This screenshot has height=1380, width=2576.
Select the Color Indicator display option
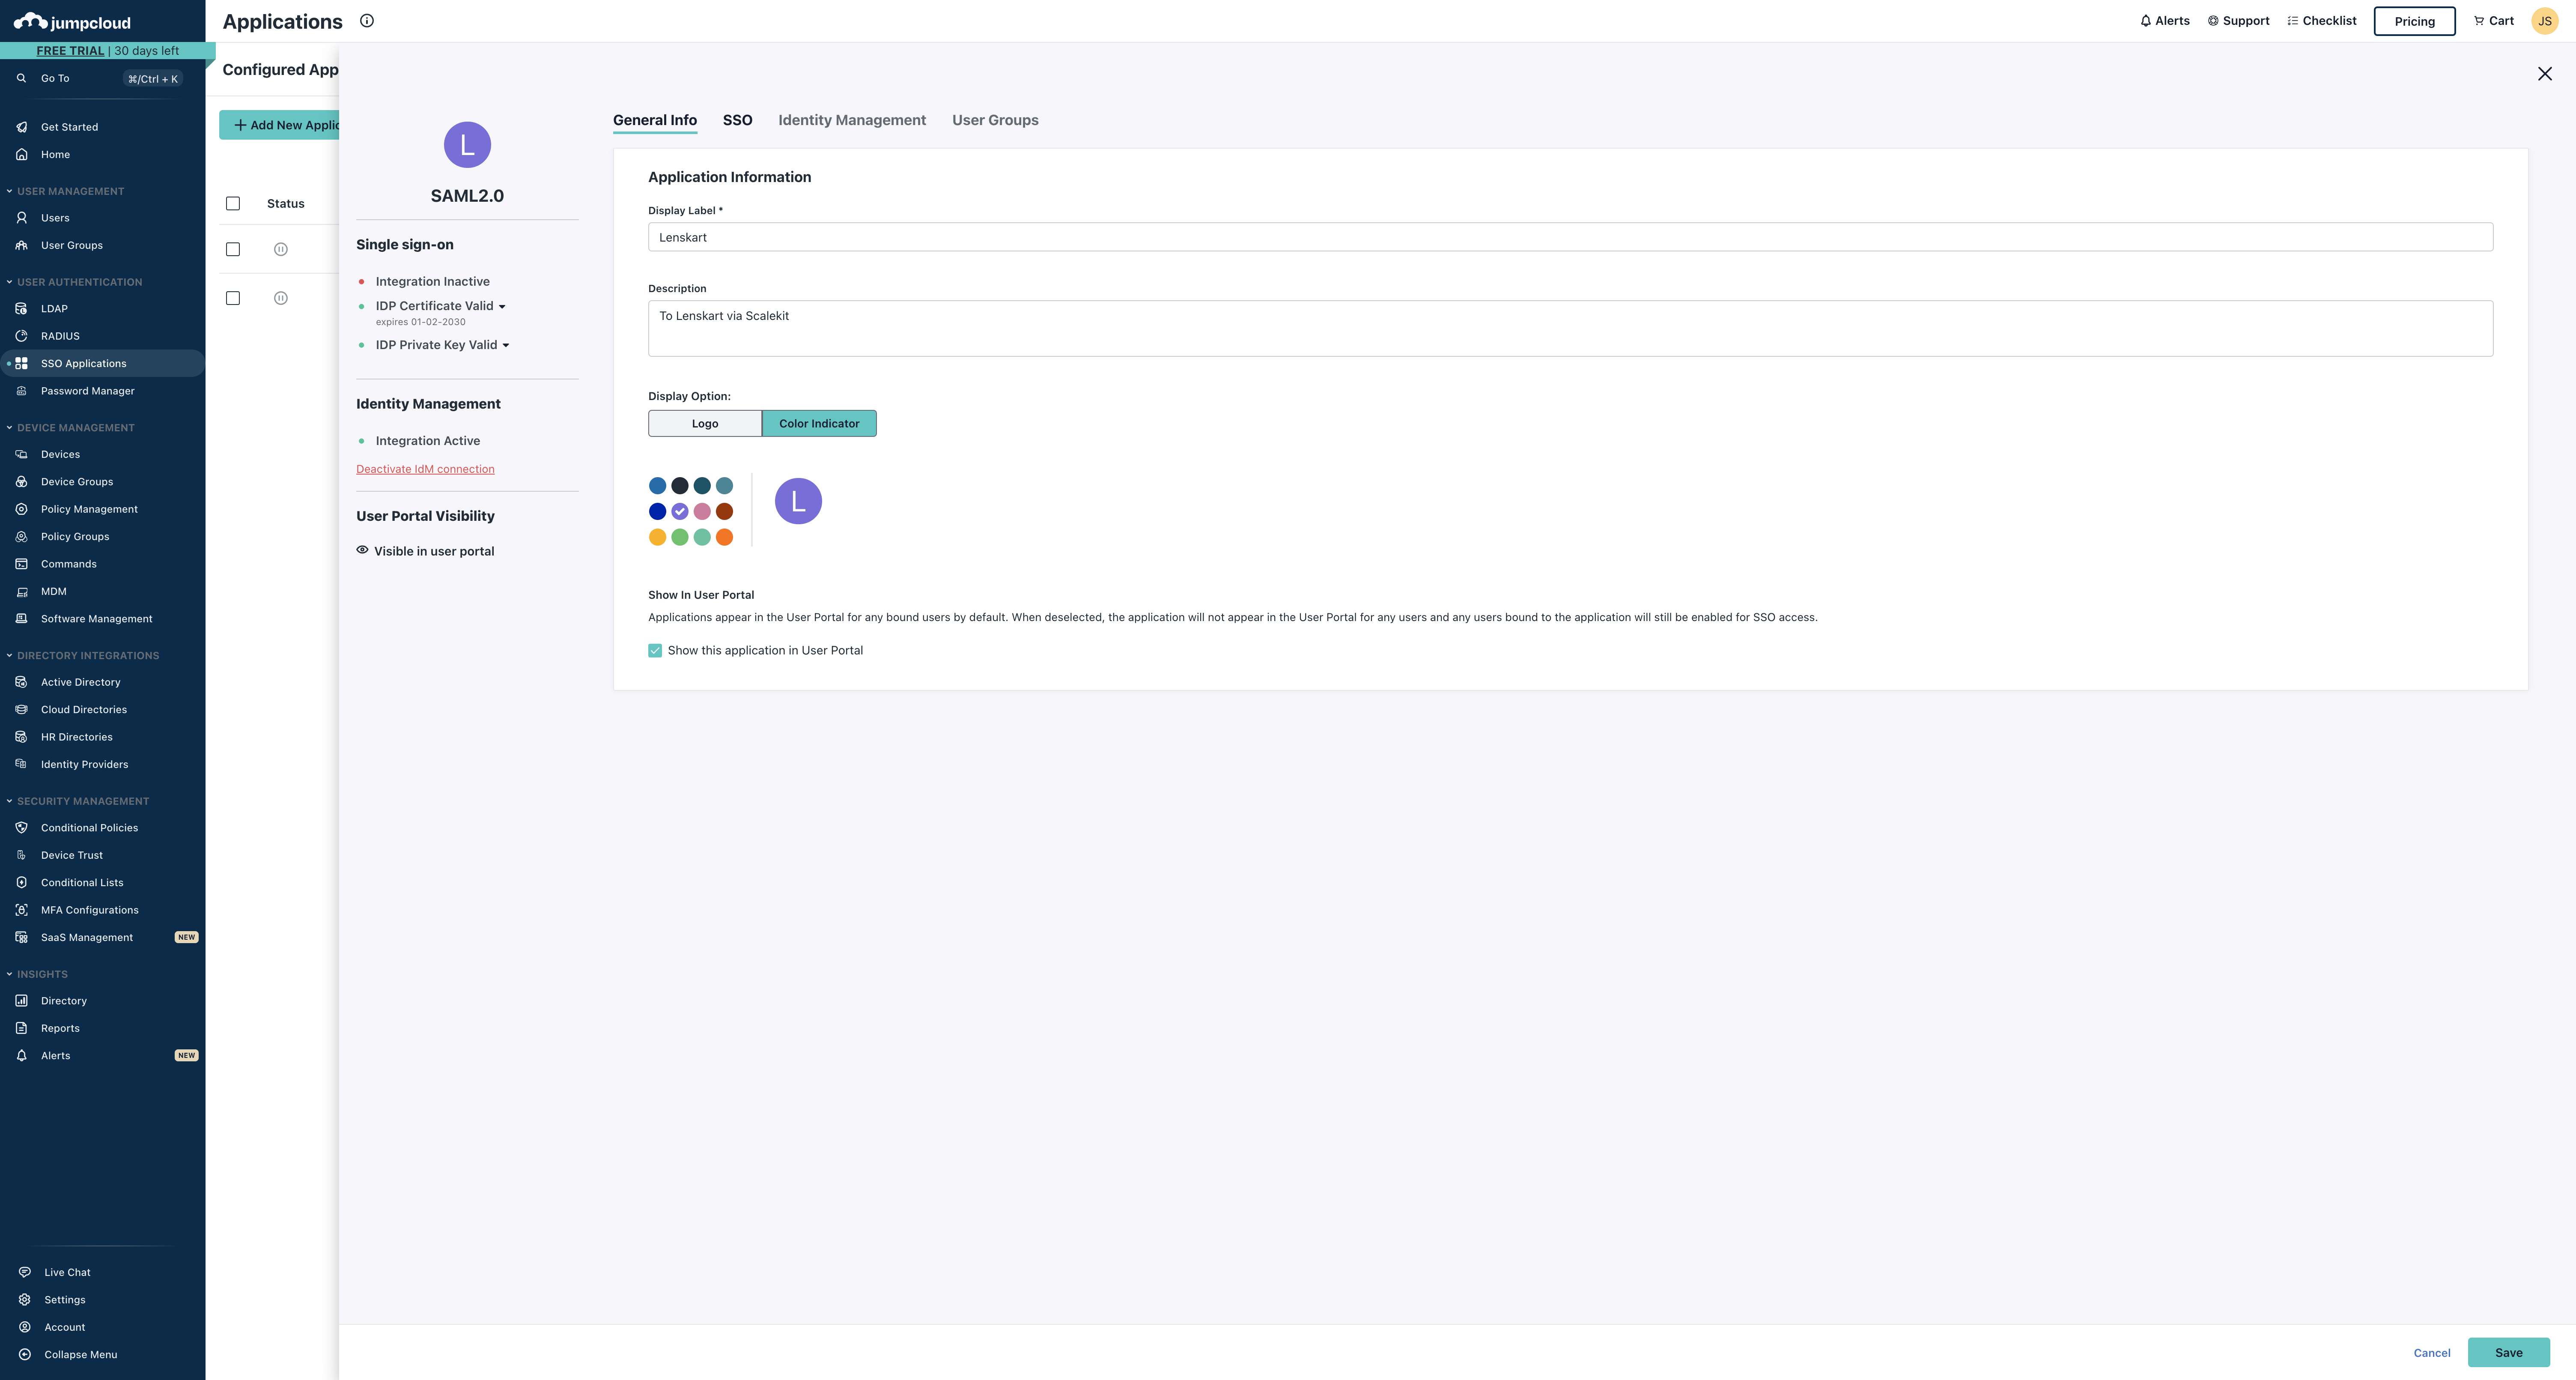[x=819, y=424]
